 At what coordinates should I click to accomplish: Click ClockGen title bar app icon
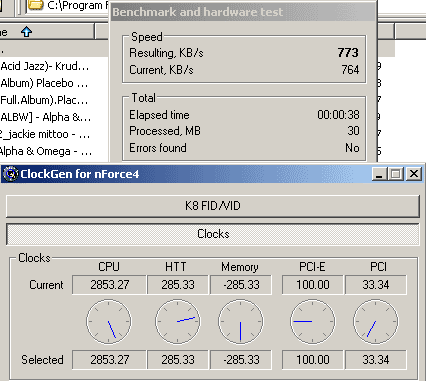(x=10, y=174)
